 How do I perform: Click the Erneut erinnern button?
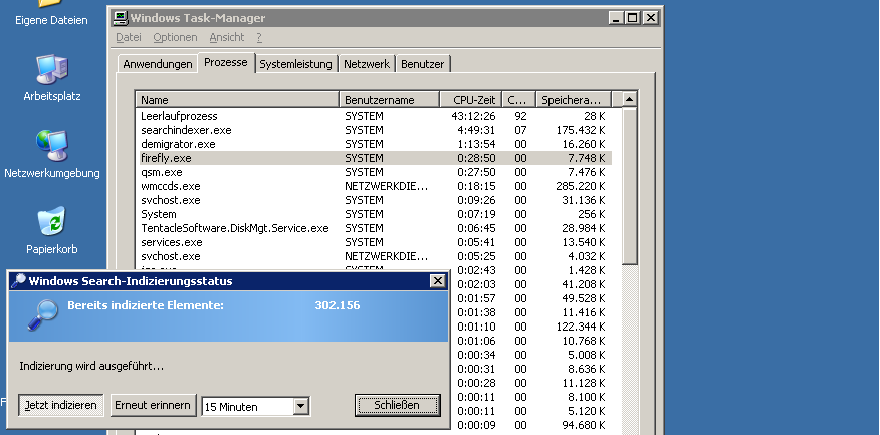pos(153,405)
